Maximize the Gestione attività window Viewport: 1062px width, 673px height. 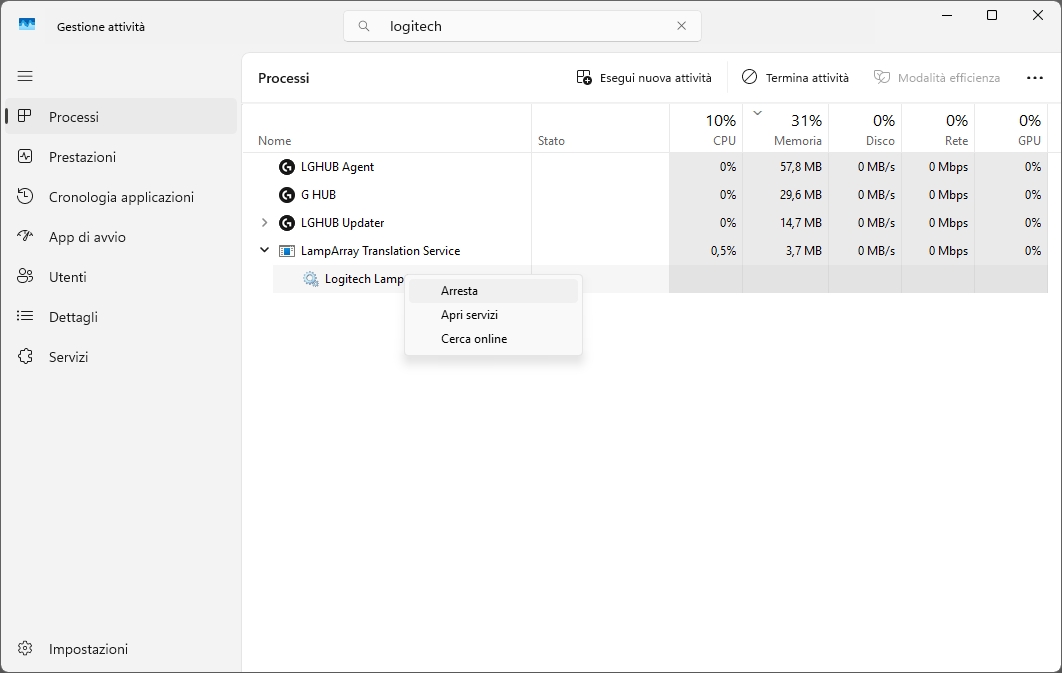point(992,15)
